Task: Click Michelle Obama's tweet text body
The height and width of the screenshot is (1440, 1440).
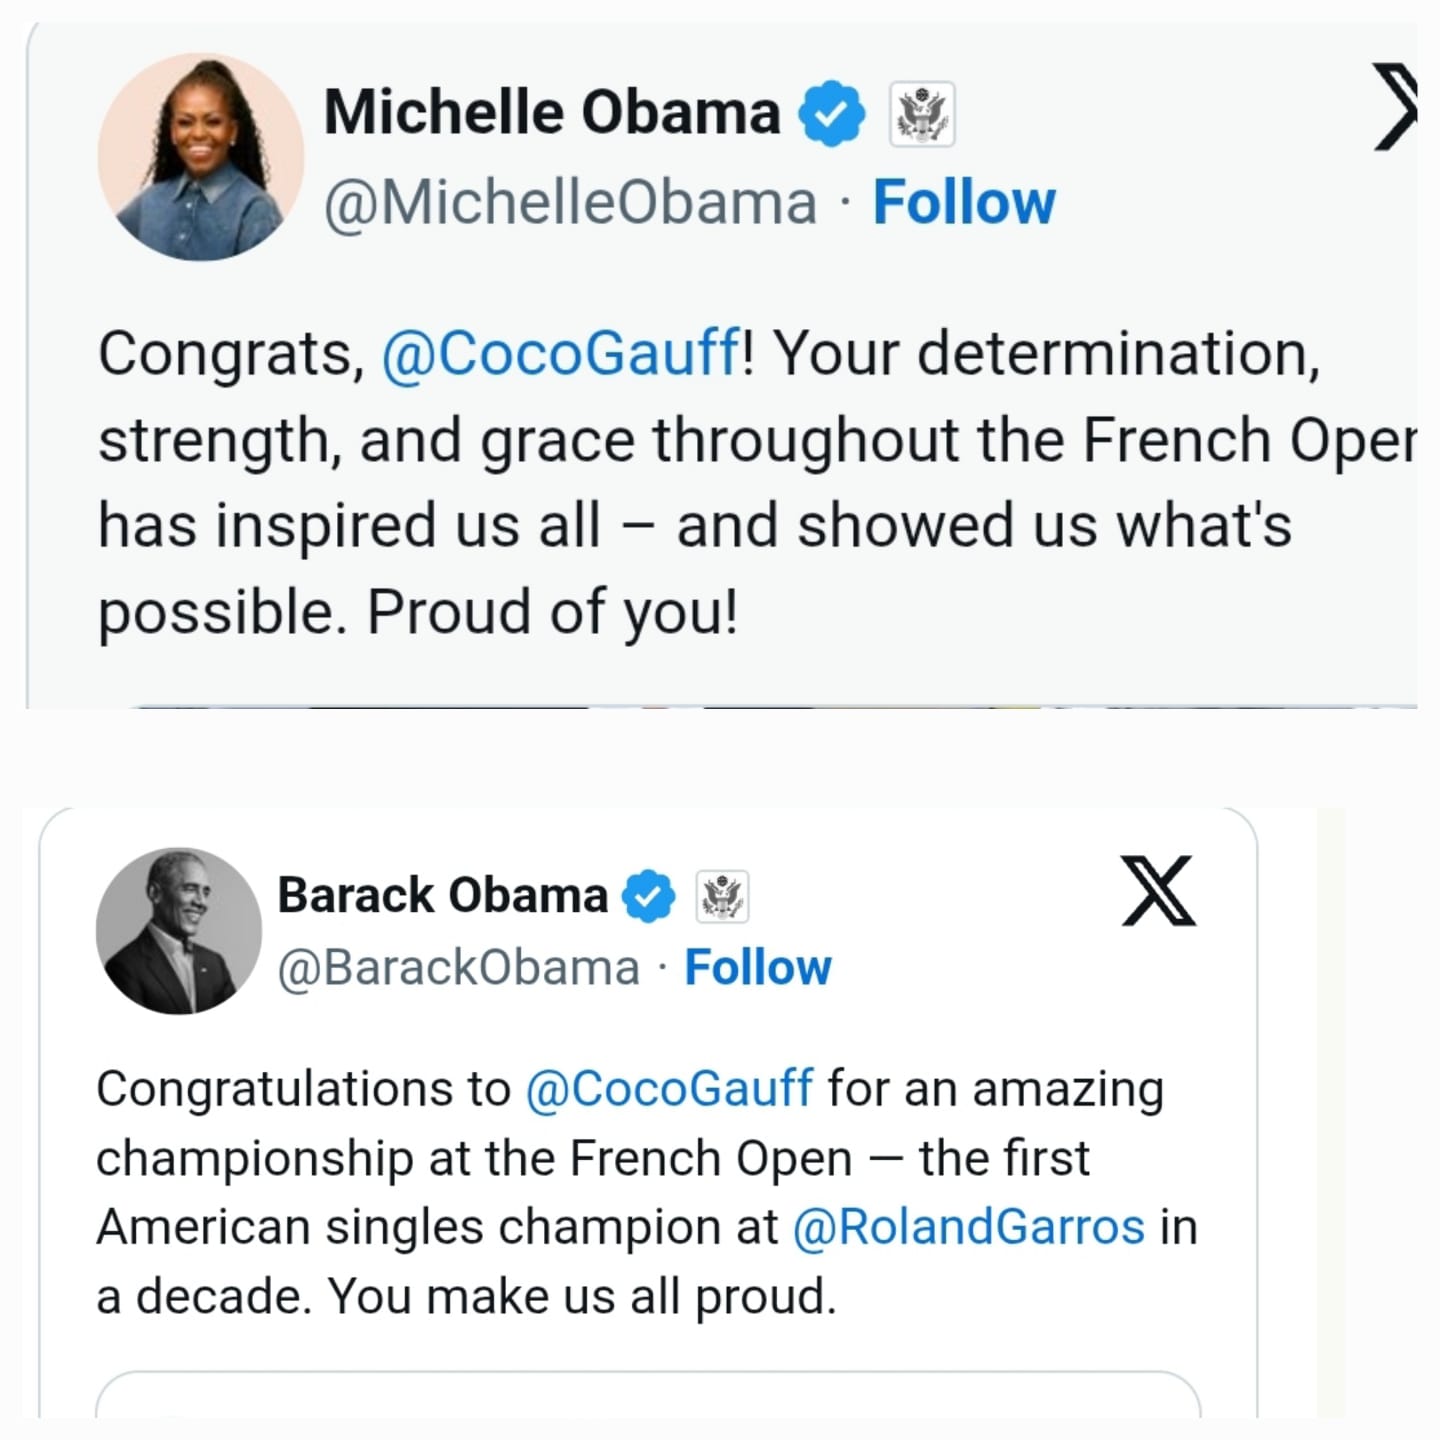Action: pos(700,480)
